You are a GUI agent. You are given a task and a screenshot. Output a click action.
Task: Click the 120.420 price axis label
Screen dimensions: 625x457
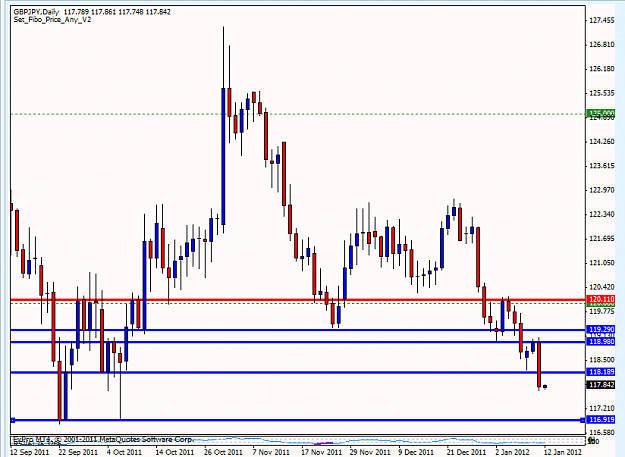click(601, 287)
